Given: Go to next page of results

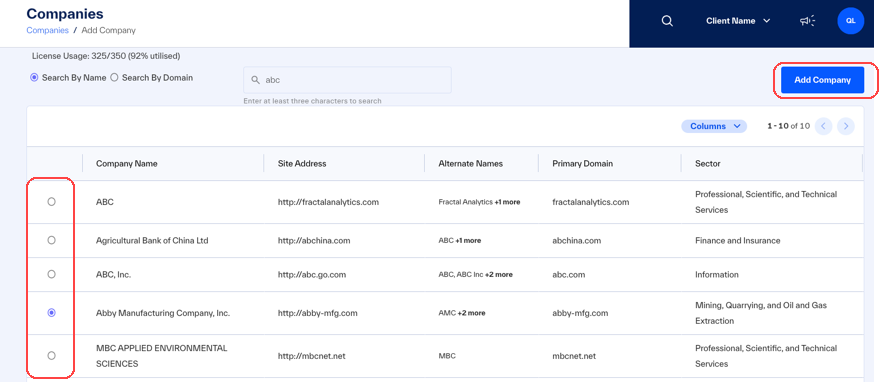Looking at the screenshot, I should pos(846,126).
